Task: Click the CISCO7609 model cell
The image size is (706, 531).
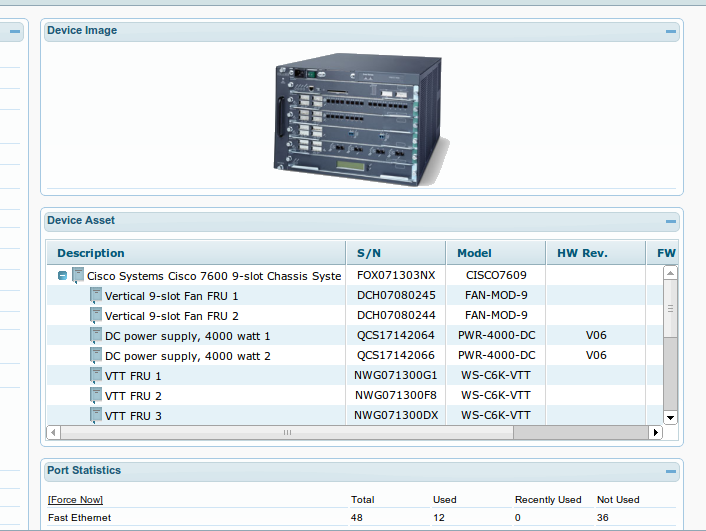Action: pos(496,275)
